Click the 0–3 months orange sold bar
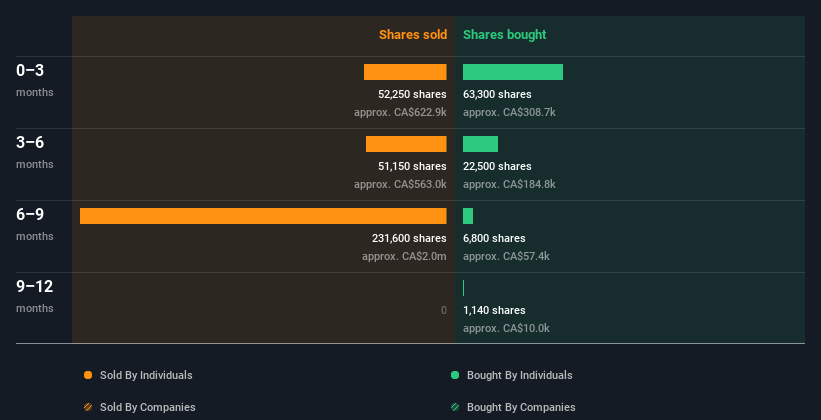This screenshot has width=821, height=420. tap(405, 72)
